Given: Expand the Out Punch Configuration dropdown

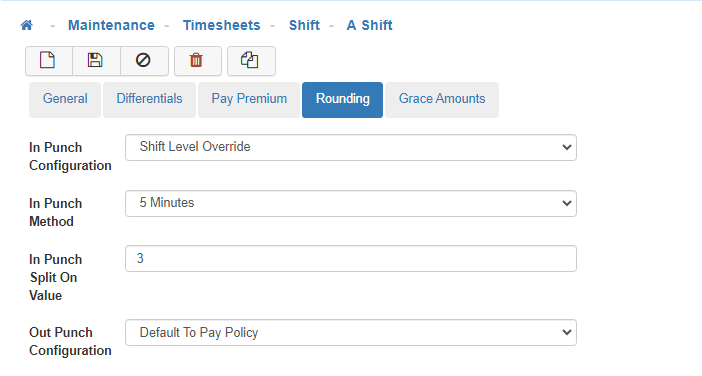Looking at the screenshot, I should tap(351, 332).
